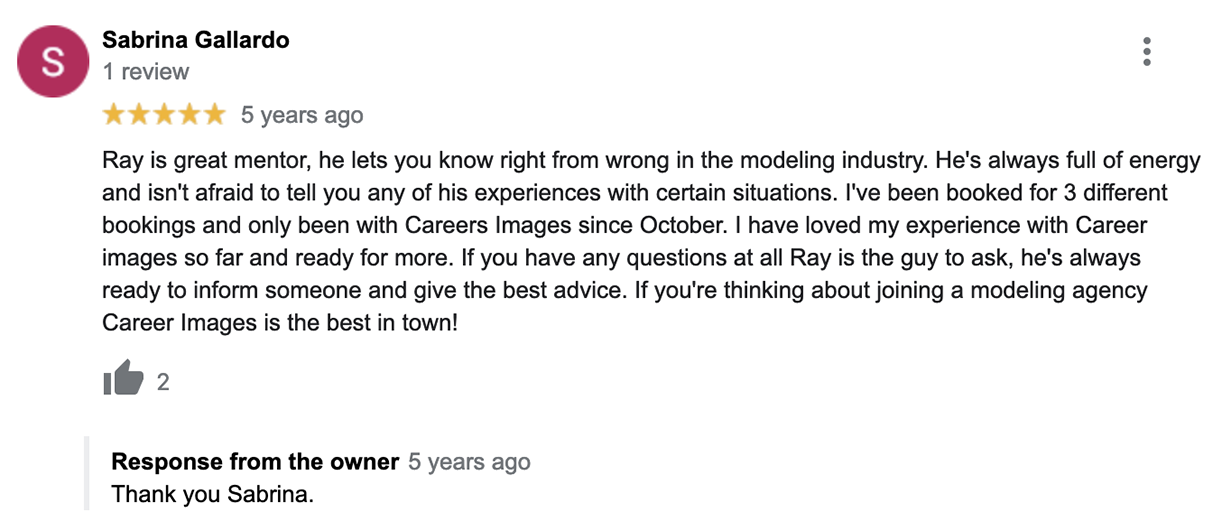The height and width of the screenshot is (531, 1222).
Task: Open the three-dot review options menu
Action: point(1146,52)
